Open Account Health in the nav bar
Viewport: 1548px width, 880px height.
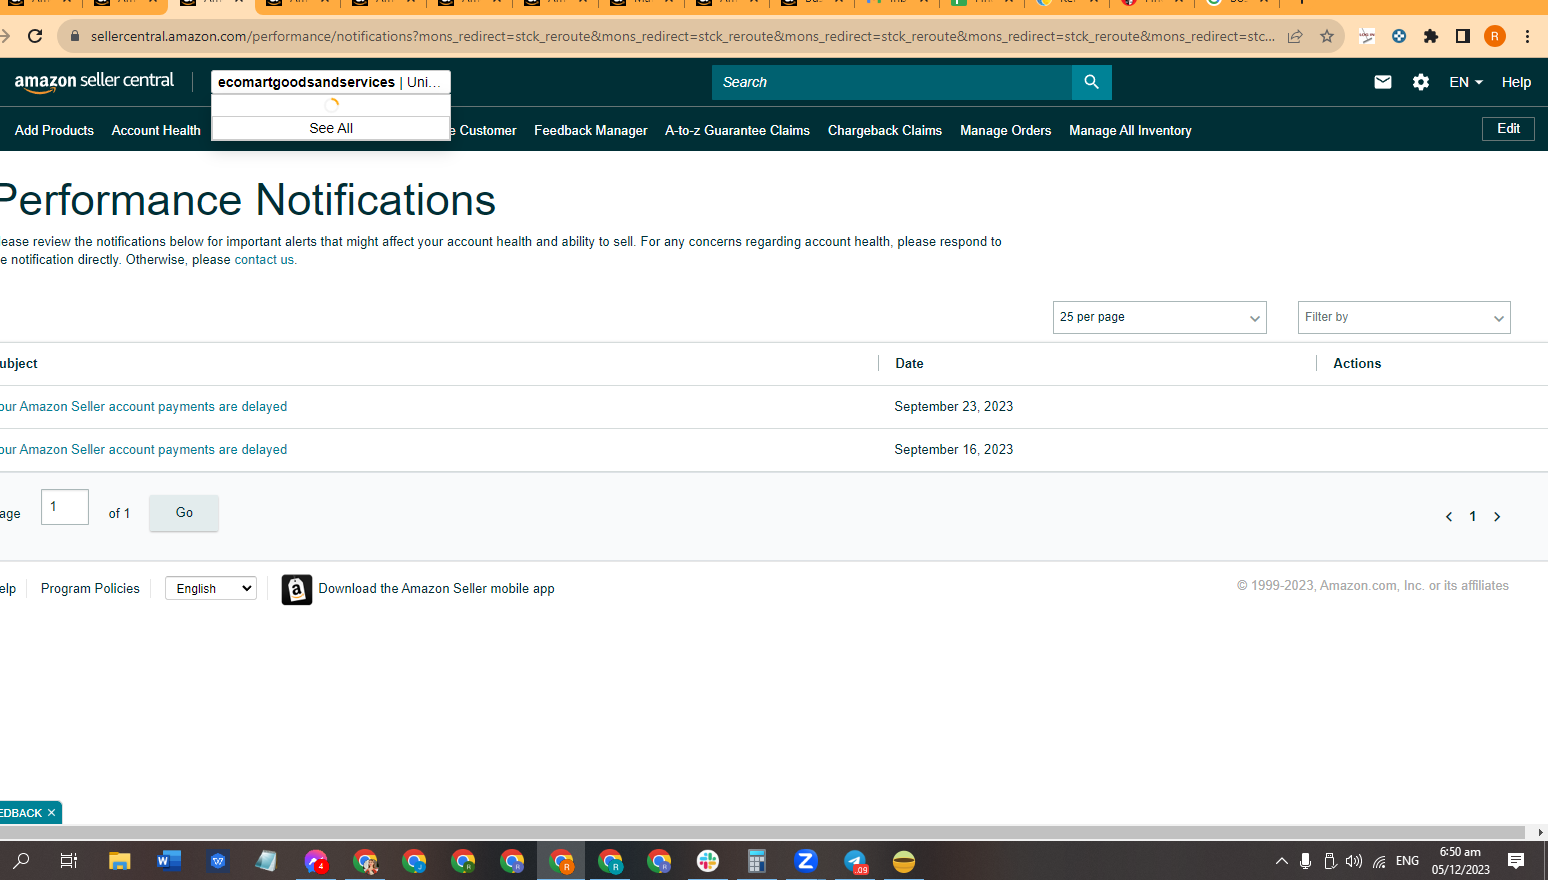tap(156, 130)
